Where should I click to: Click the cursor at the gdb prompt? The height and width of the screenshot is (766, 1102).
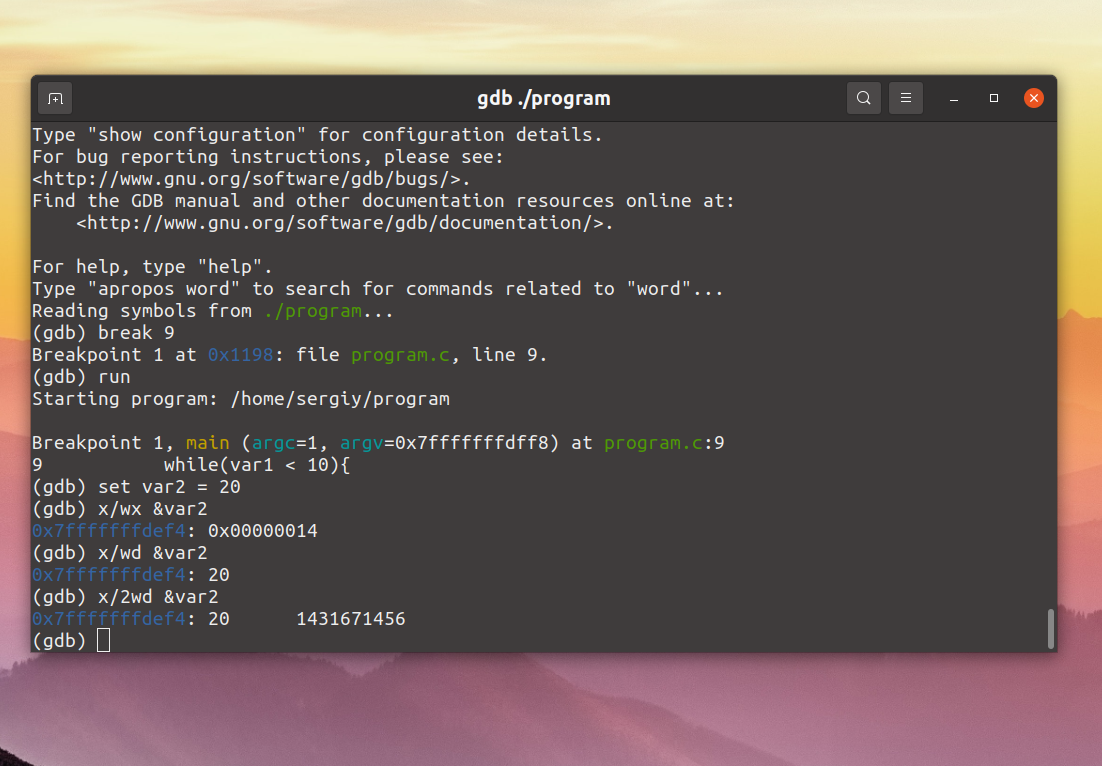pos(103,640)
